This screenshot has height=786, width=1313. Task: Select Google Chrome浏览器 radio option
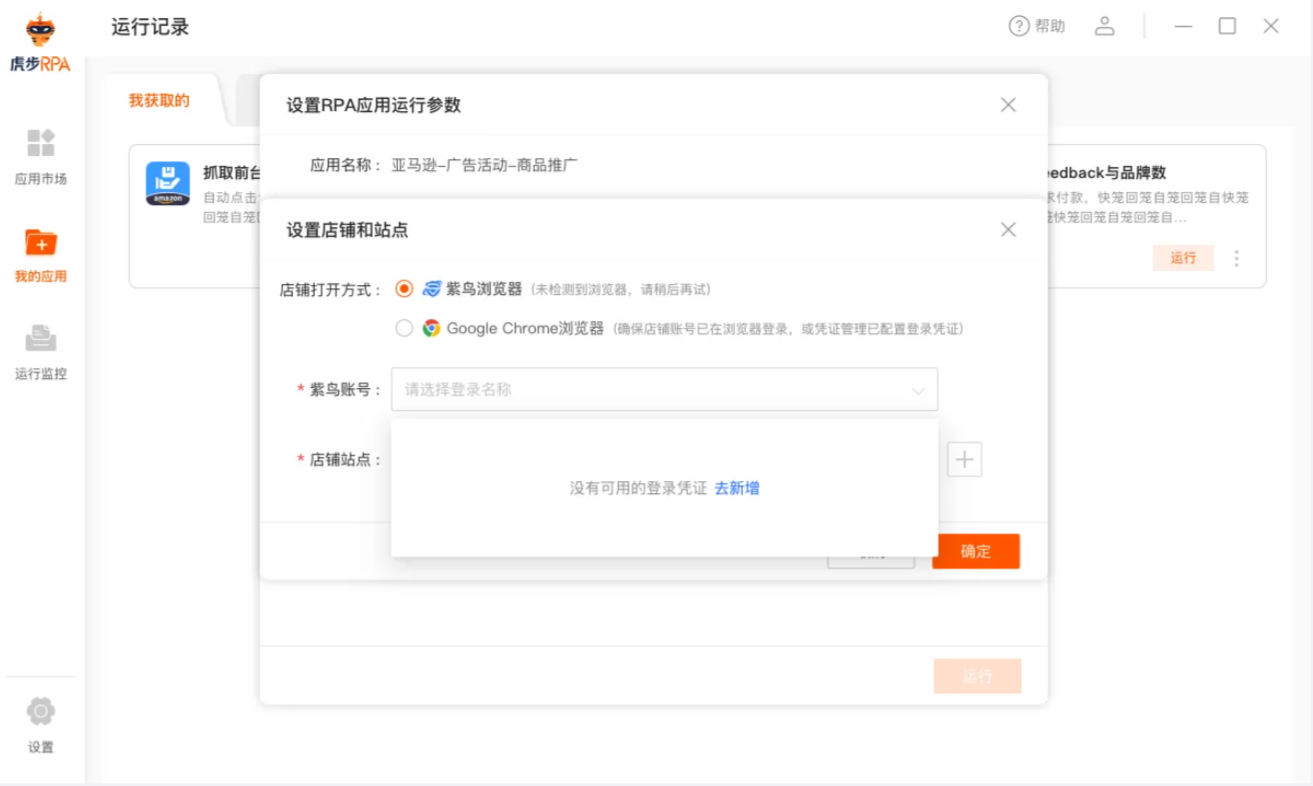click(x=404, y=328)
